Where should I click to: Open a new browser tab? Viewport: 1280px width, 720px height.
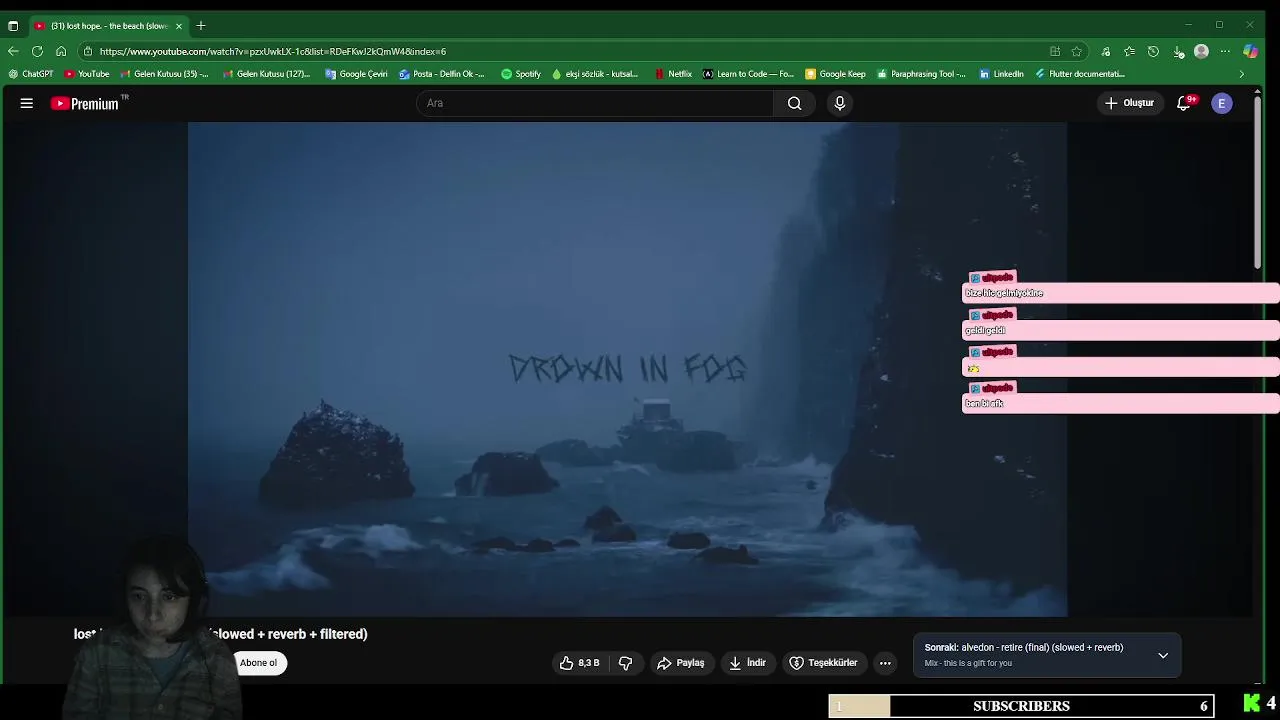pyautogui.click(x=201, y=25)
